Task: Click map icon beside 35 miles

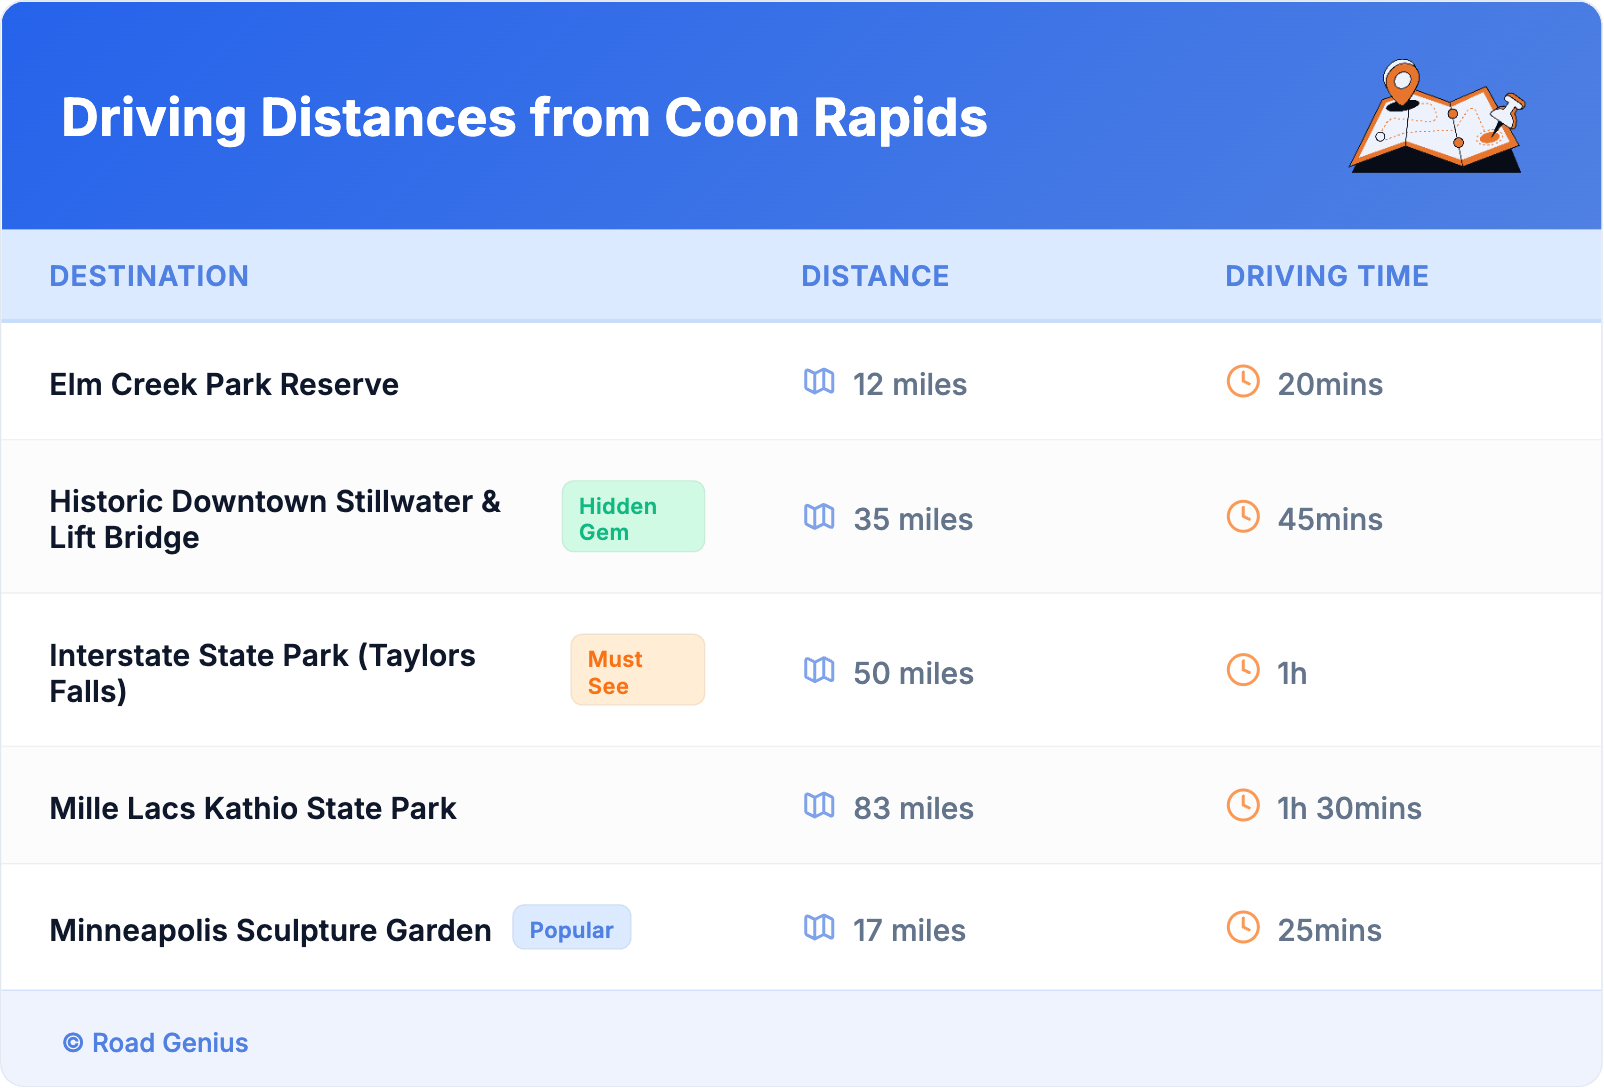Action: [x=819, y=517]
